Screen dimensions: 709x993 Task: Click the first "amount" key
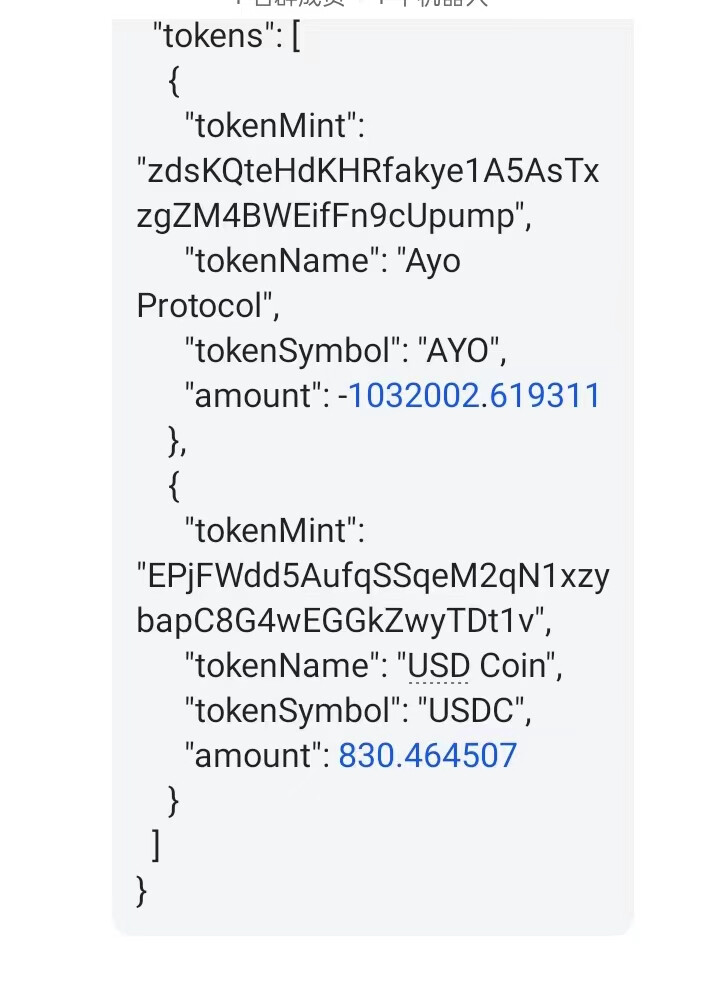click(257, 396)
